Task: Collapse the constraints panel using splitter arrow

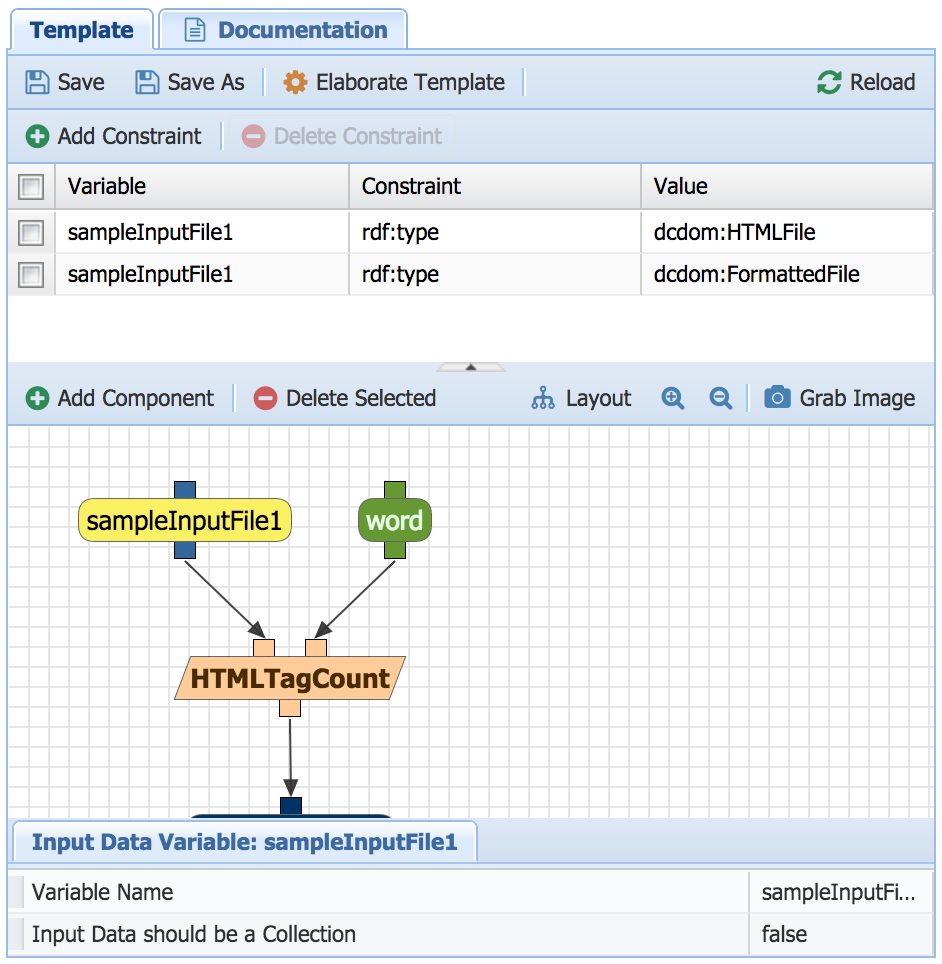Action: point(471,367)
